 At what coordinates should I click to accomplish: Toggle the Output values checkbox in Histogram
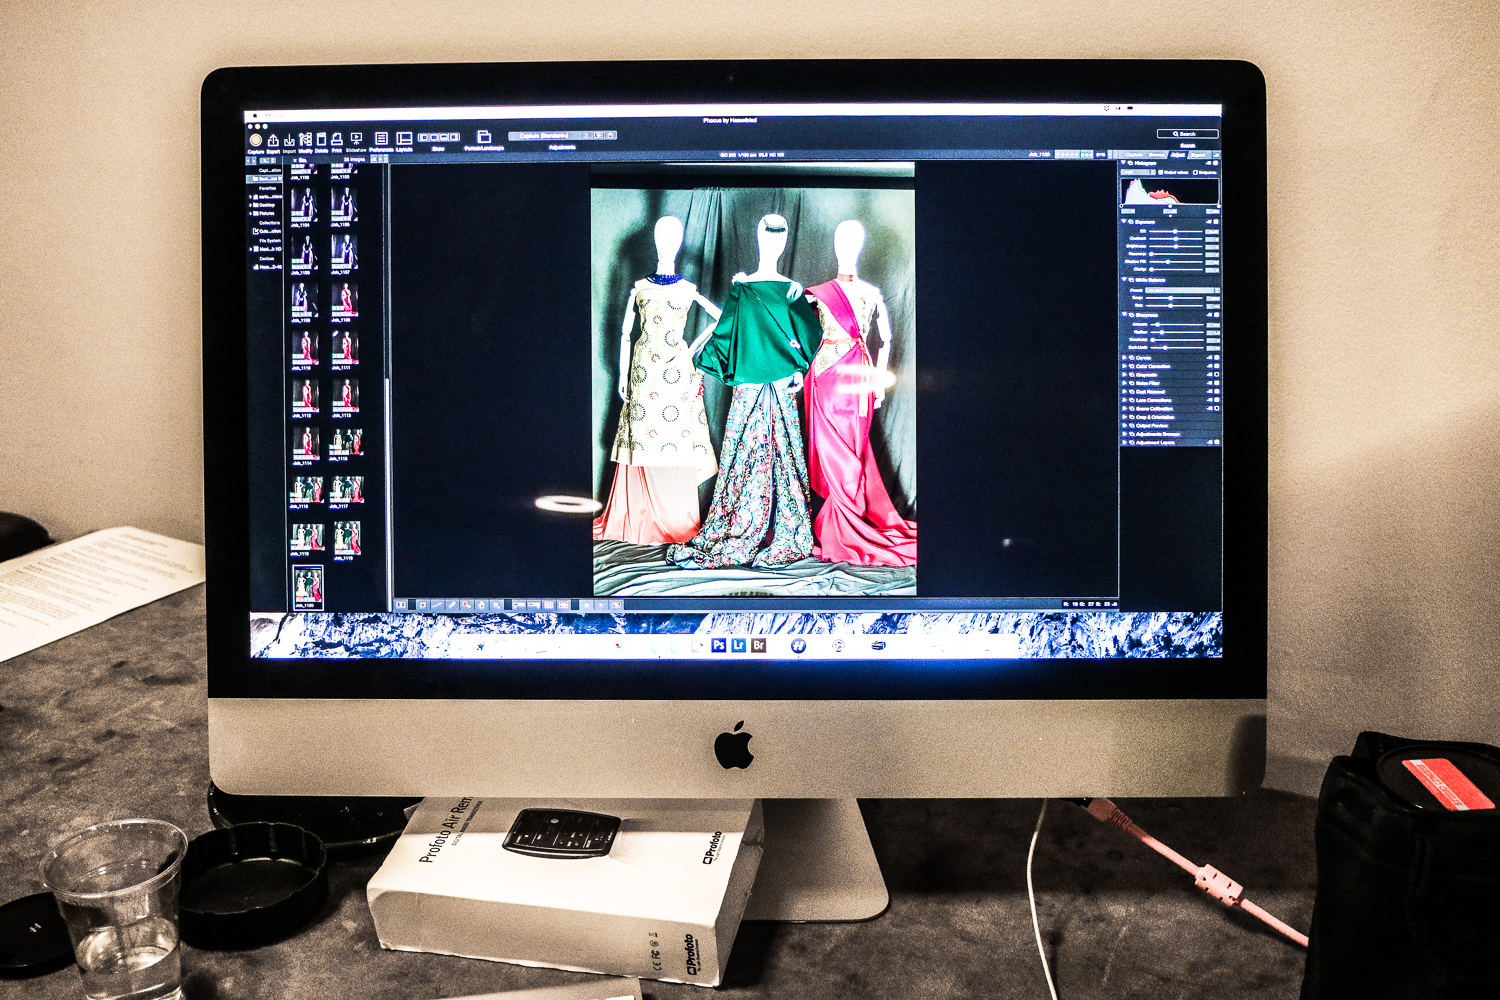click(1161, 172)
